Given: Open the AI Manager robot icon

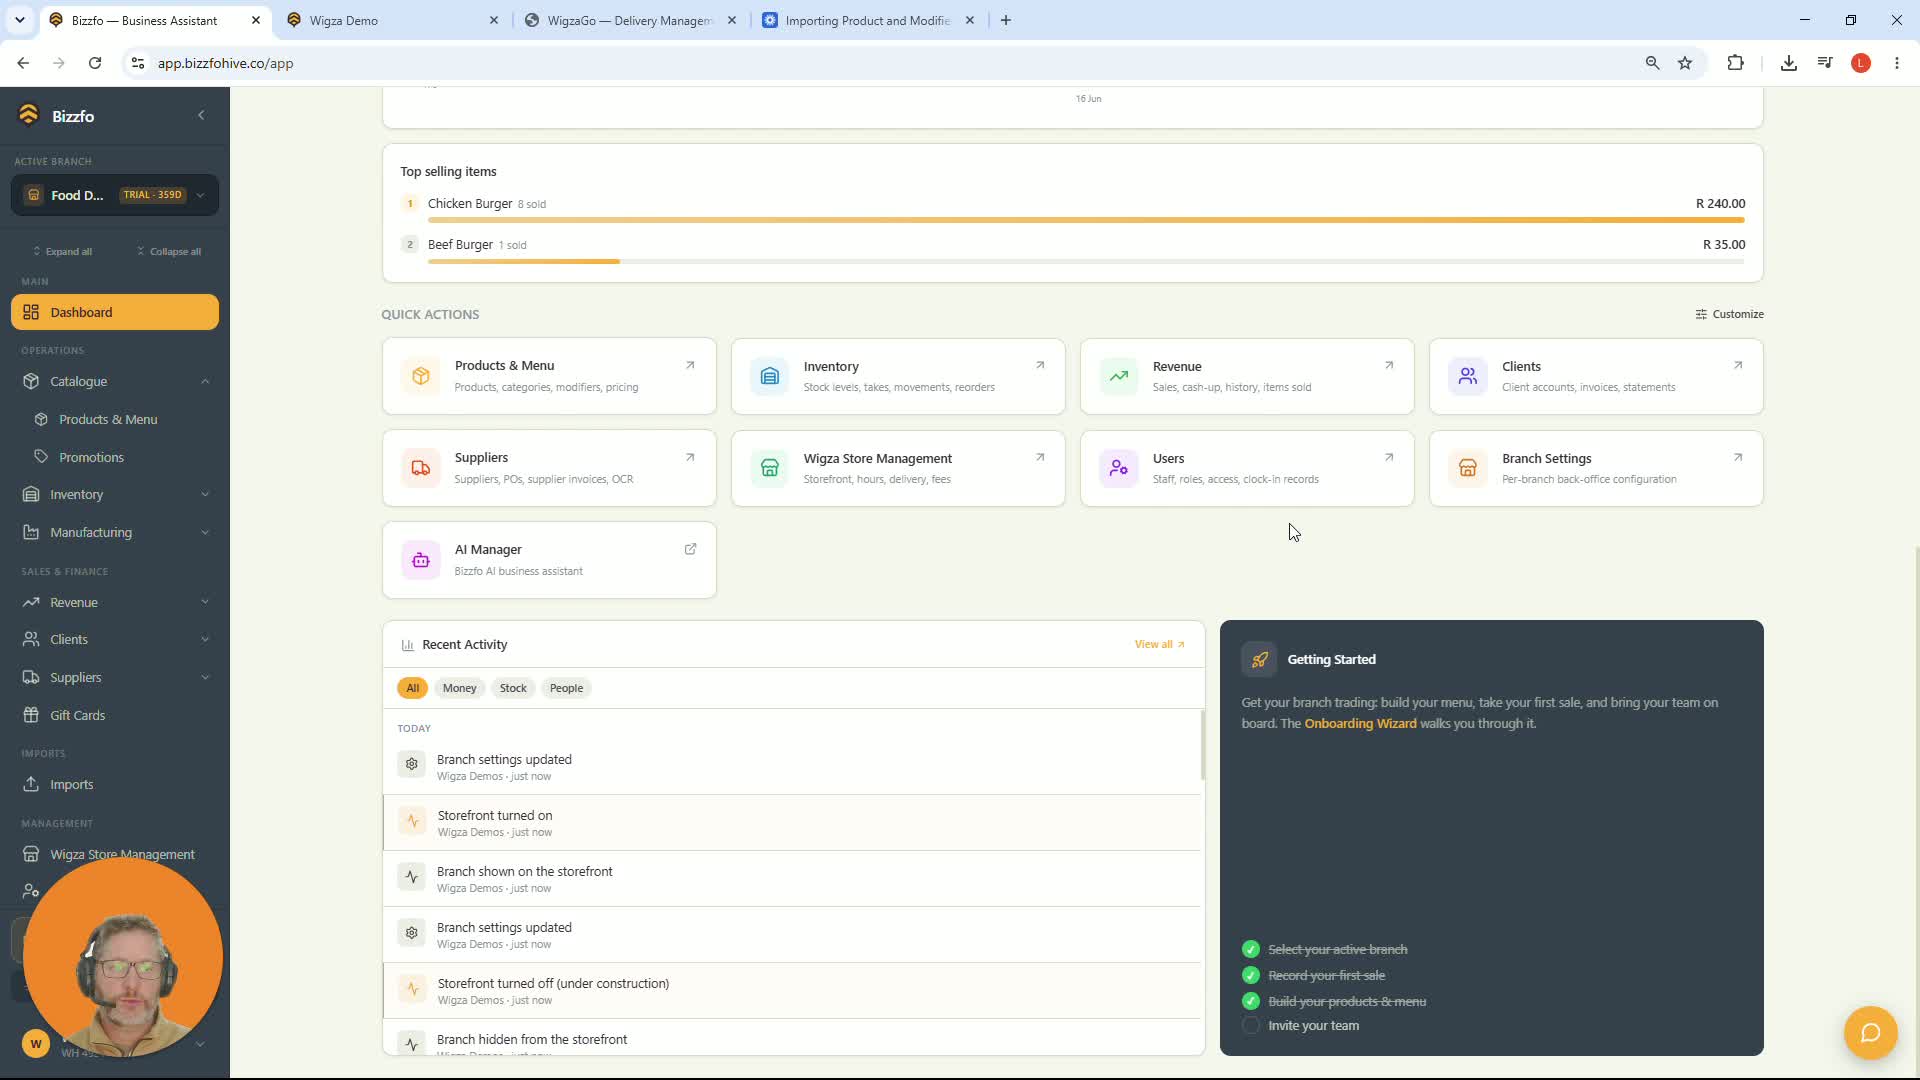Looking at the screenshot, I should click(x=421, y=560).
